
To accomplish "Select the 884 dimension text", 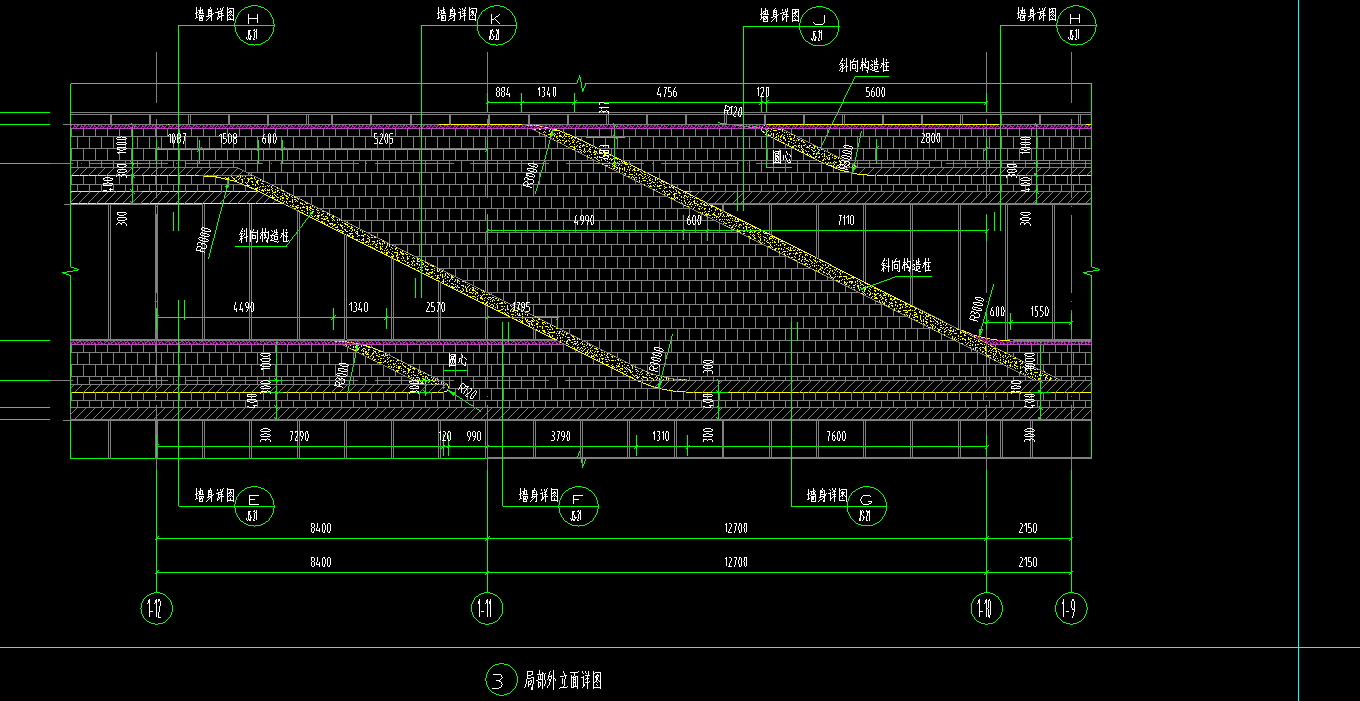I will click(x=503, y=92).
